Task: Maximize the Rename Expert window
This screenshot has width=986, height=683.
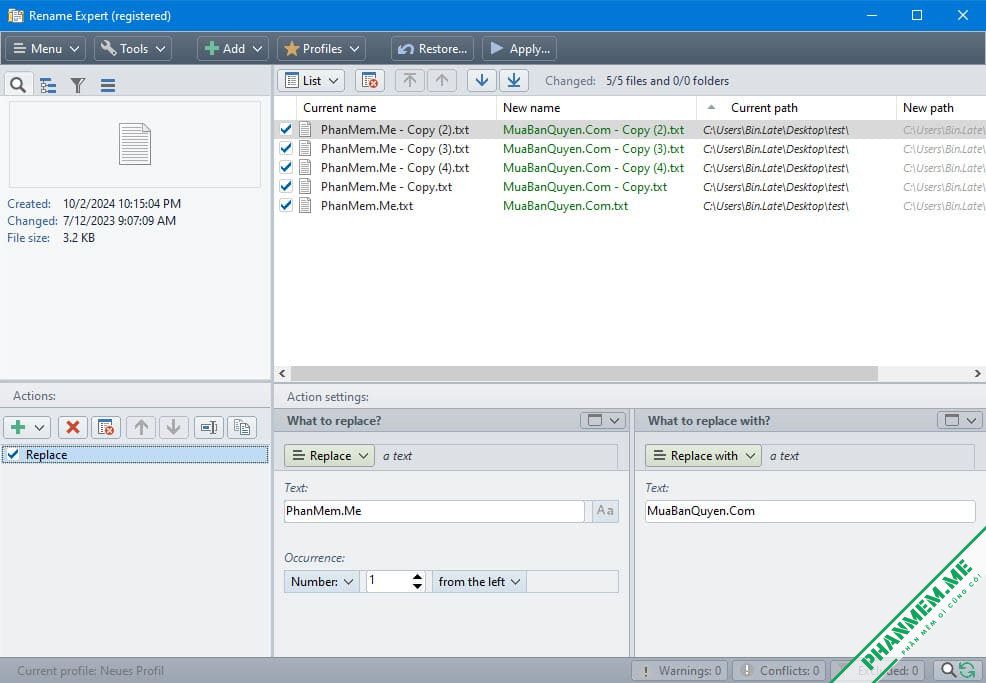Action: pos(917,15)
